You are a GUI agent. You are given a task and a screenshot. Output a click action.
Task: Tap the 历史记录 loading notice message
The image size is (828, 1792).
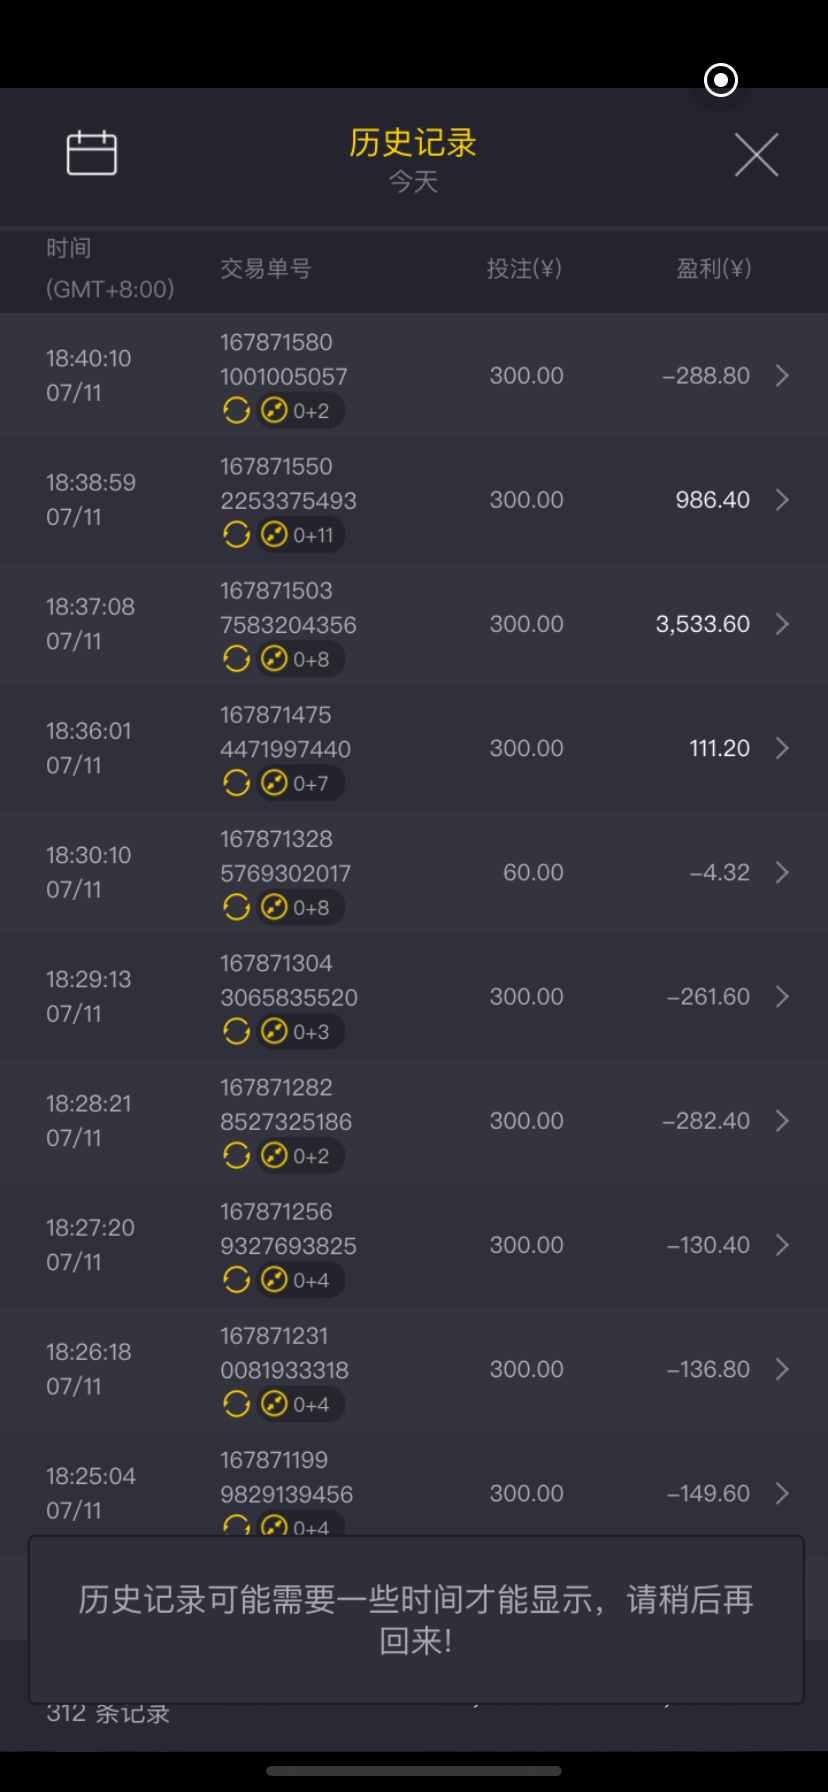415,1619
